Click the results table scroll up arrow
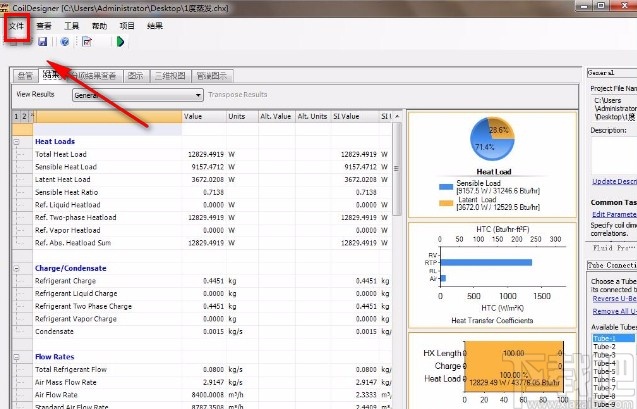 tap(397, 117)
